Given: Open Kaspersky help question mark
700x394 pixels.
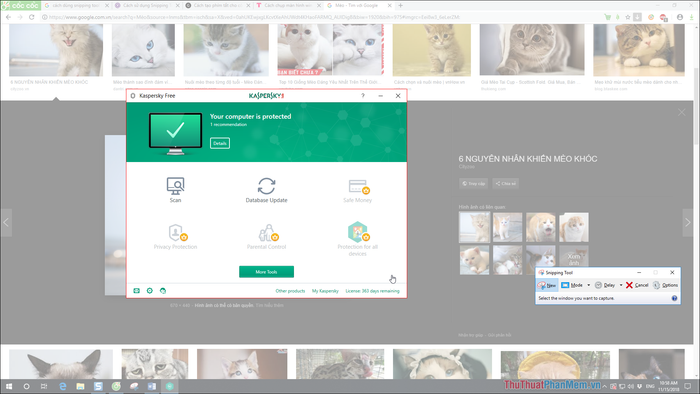Looking at the screenshot, I should pyautogui.click(x=363, y=95).
